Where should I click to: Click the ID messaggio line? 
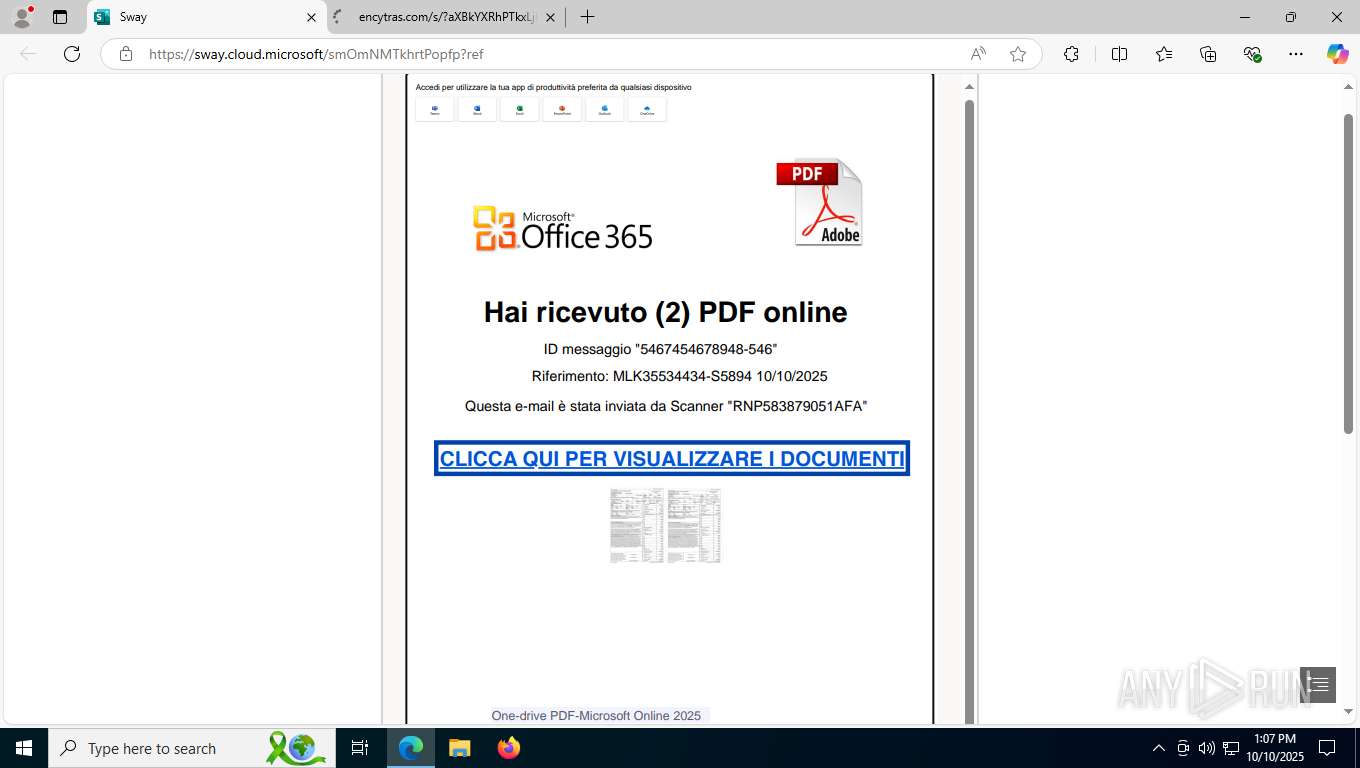660,349
